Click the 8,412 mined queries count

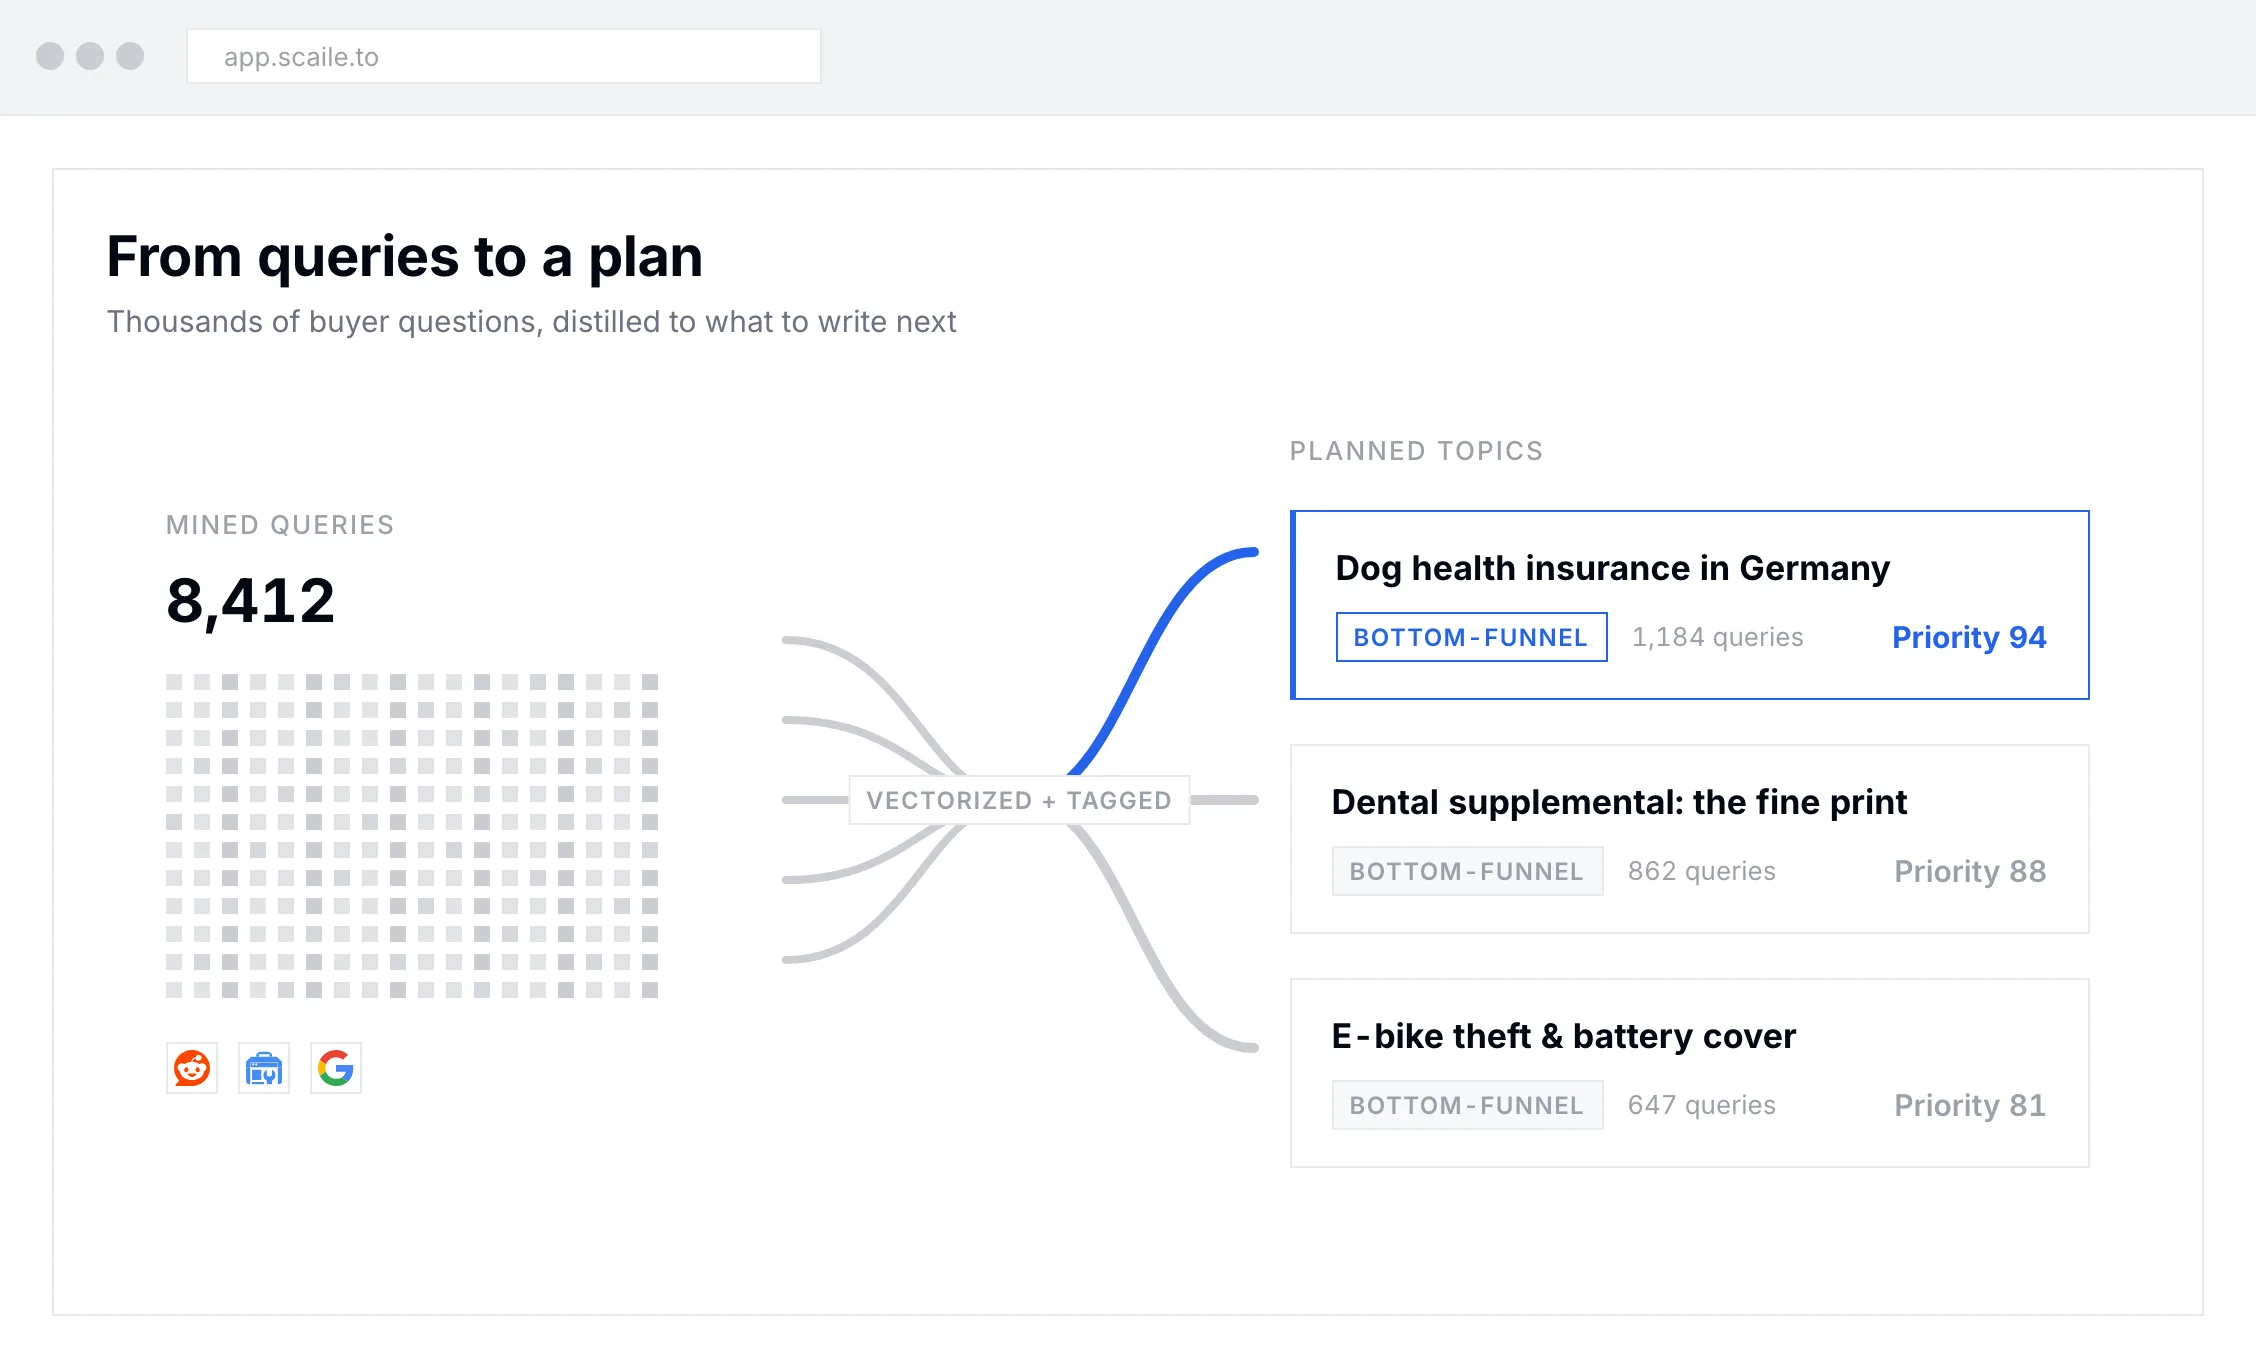coord(251,601)
